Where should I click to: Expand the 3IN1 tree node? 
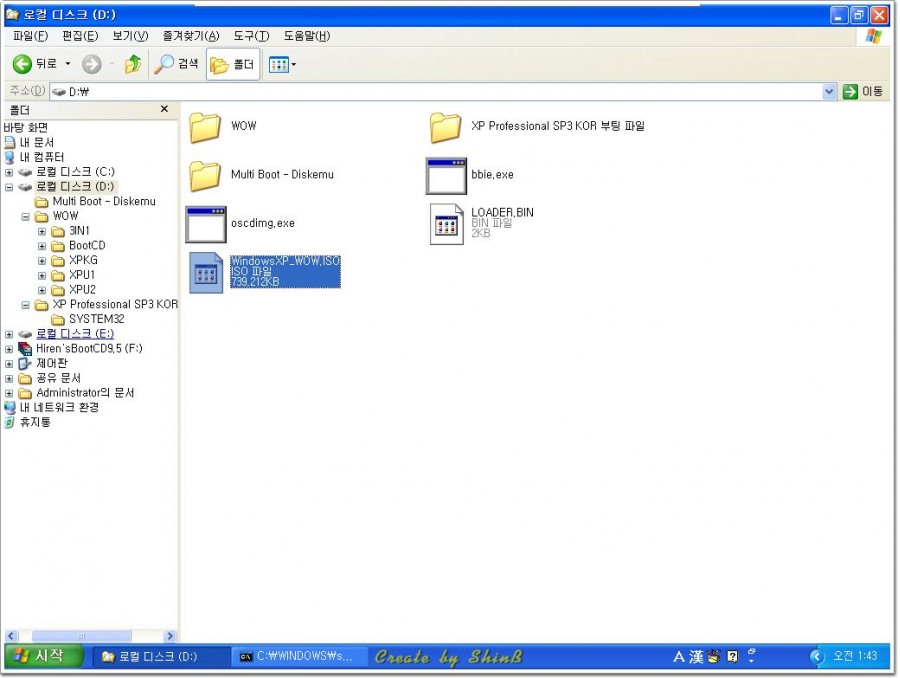[x=42, y=232]
